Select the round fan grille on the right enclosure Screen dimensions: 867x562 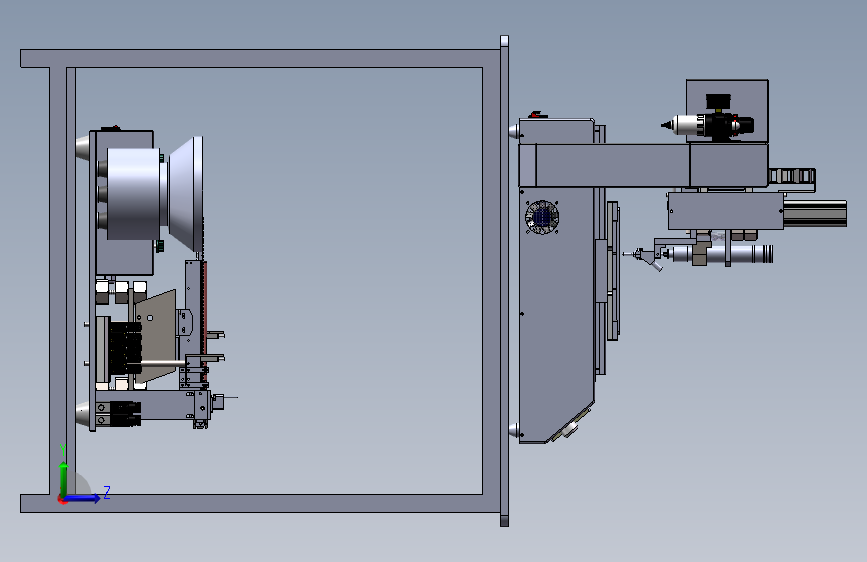pyautogui.click(x=542, y=217)
